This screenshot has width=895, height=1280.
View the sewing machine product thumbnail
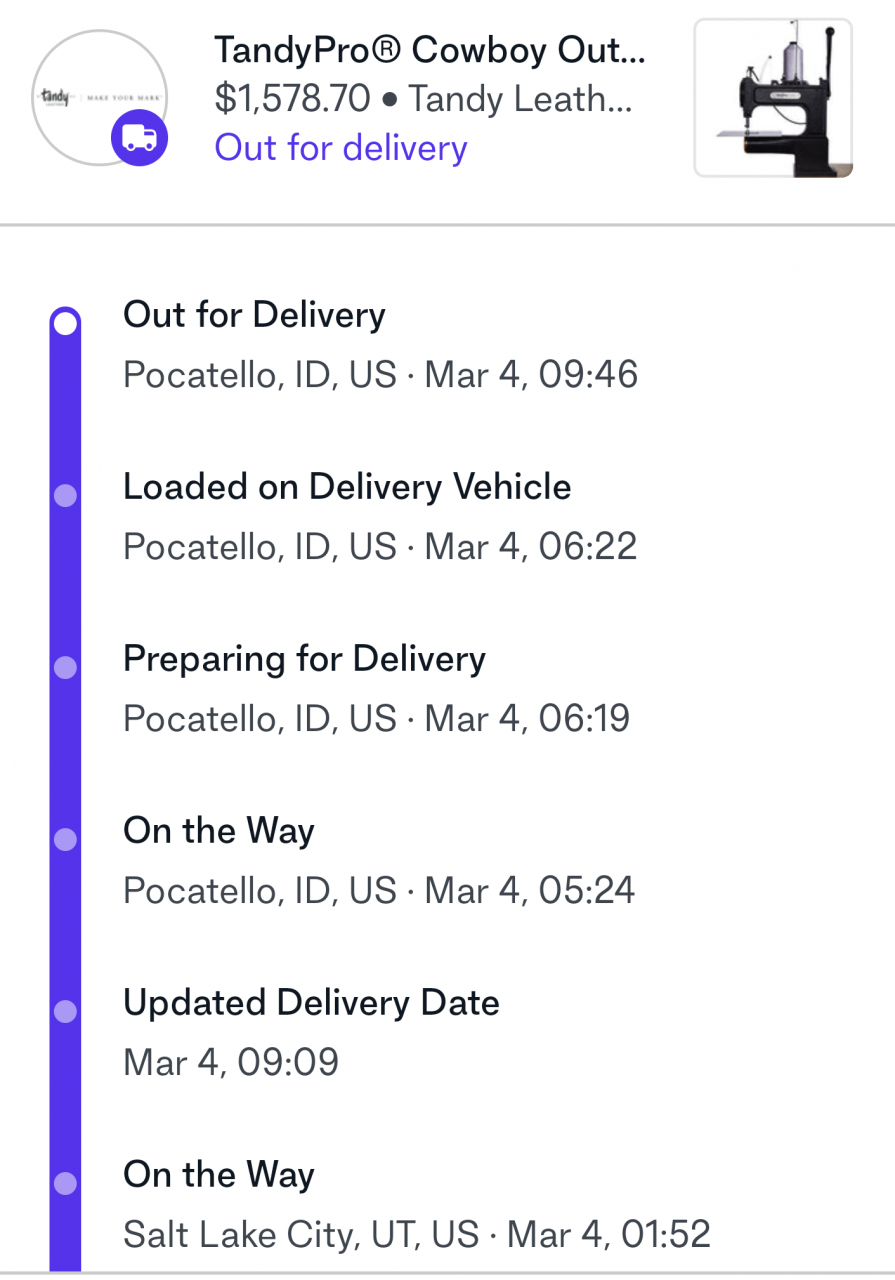tap(773, 98)
